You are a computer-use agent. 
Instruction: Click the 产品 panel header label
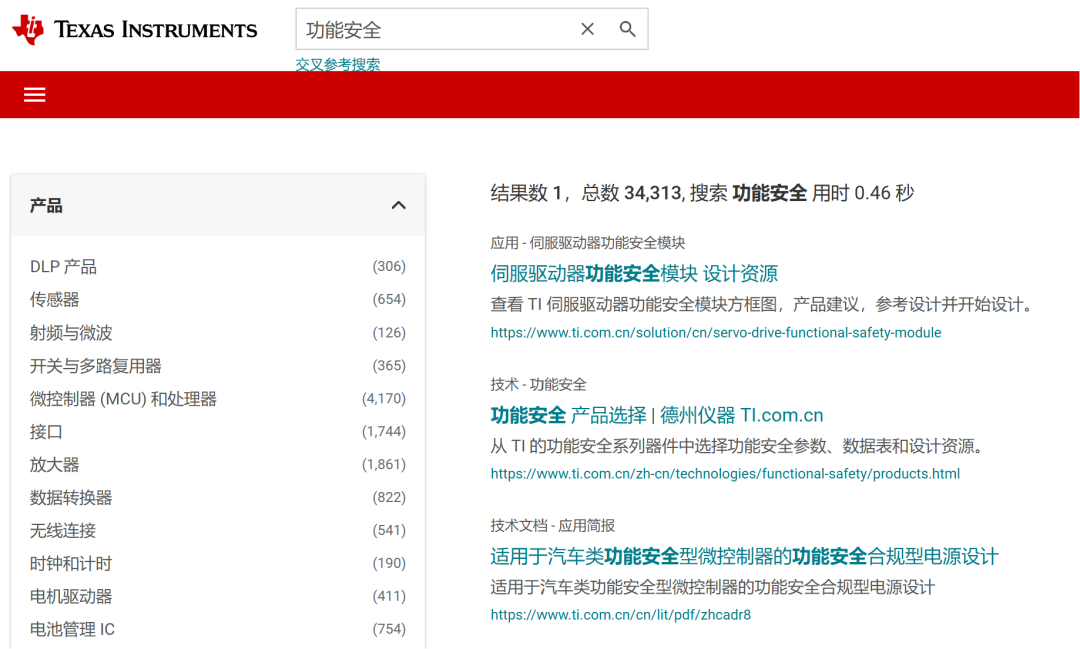(x=46, y=205)
